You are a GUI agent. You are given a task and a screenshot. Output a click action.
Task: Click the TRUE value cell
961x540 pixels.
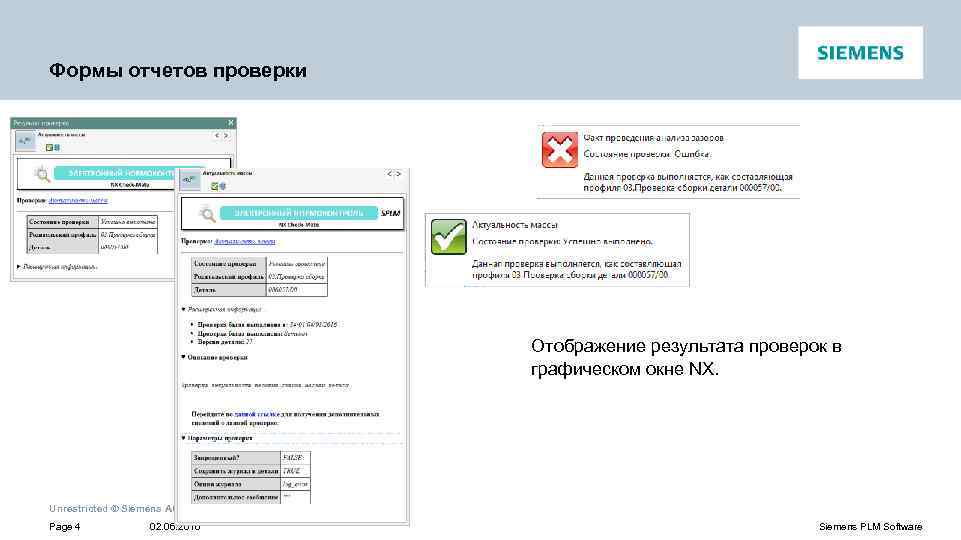click(295, 471)
